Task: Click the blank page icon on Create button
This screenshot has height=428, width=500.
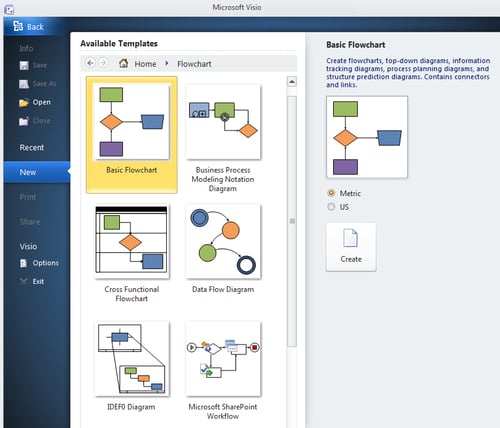Action: coord(350,238)
